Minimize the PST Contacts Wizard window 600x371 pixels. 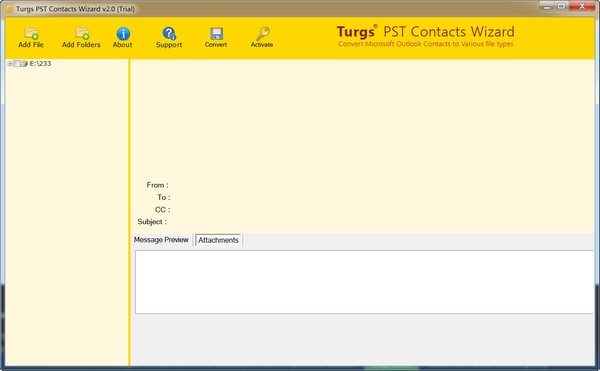(x=547, y=7)
